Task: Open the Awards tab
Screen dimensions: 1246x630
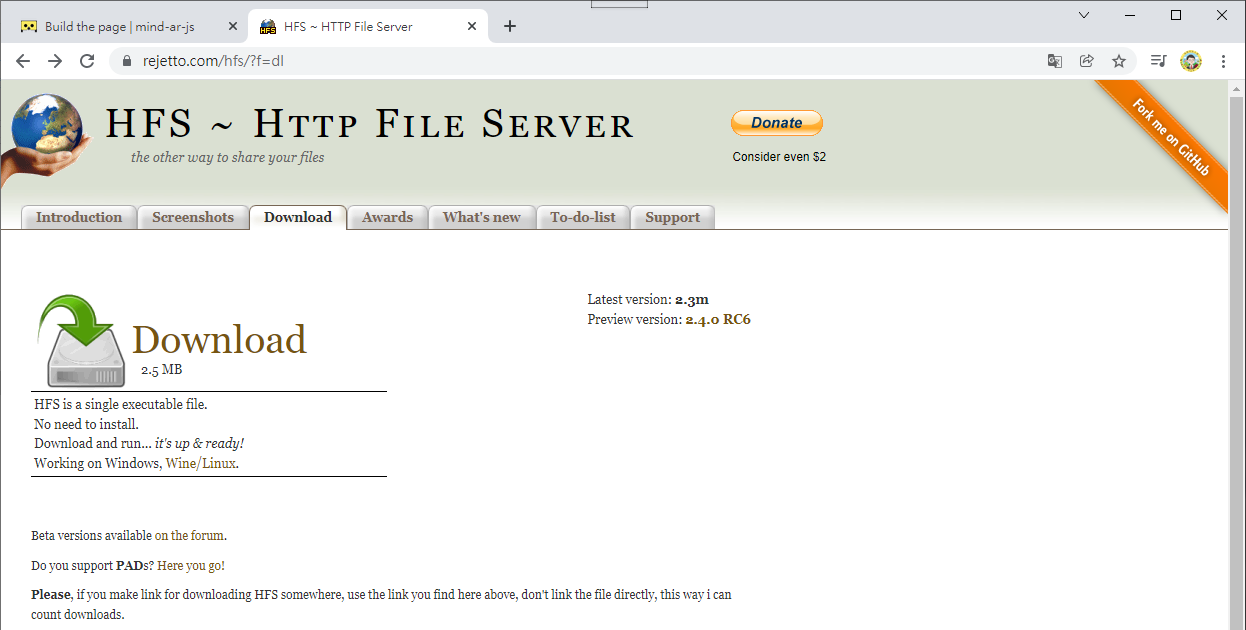Action: pyautogui.click(x=388, y=217)
